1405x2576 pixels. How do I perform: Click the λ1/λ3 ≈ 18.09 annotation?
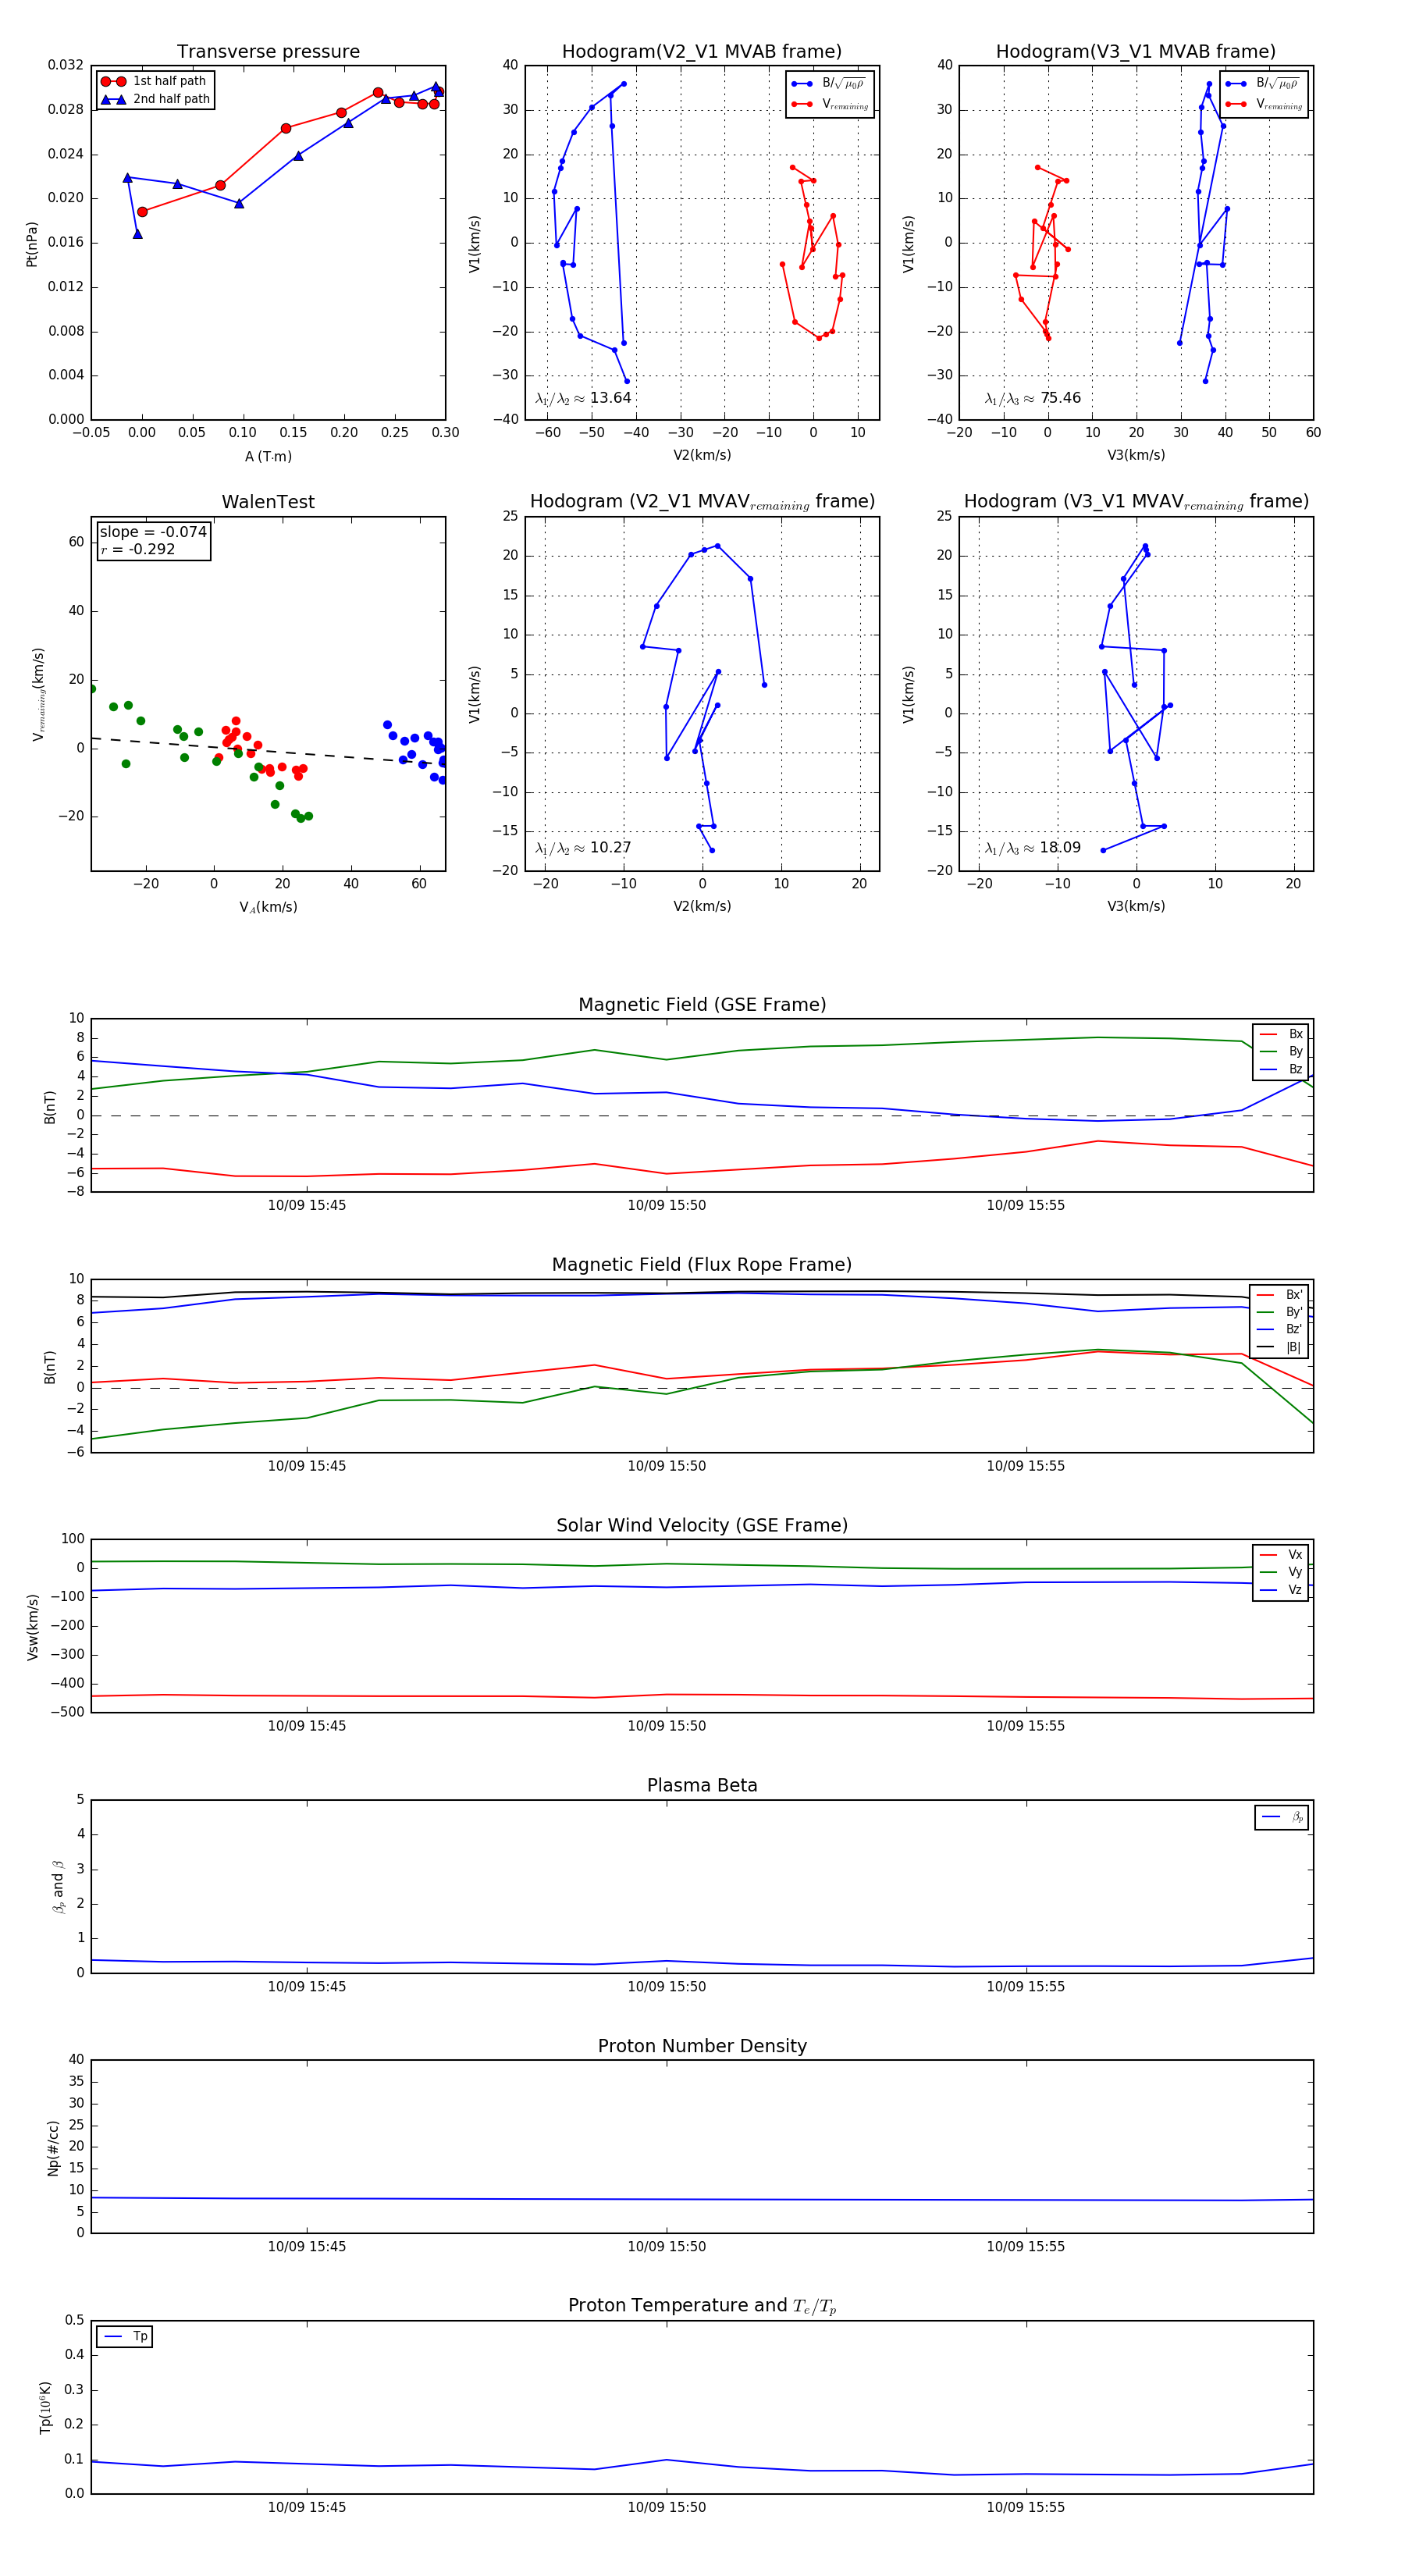1033,848
